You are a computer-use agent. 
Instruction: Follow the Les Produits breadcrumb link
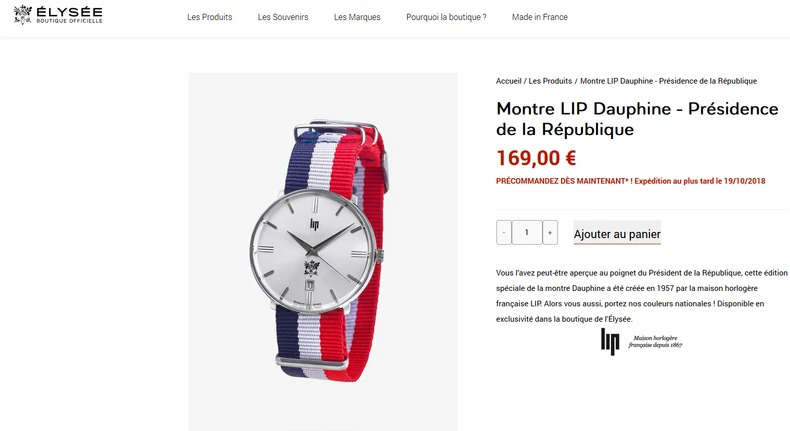(x=550, y=81)
